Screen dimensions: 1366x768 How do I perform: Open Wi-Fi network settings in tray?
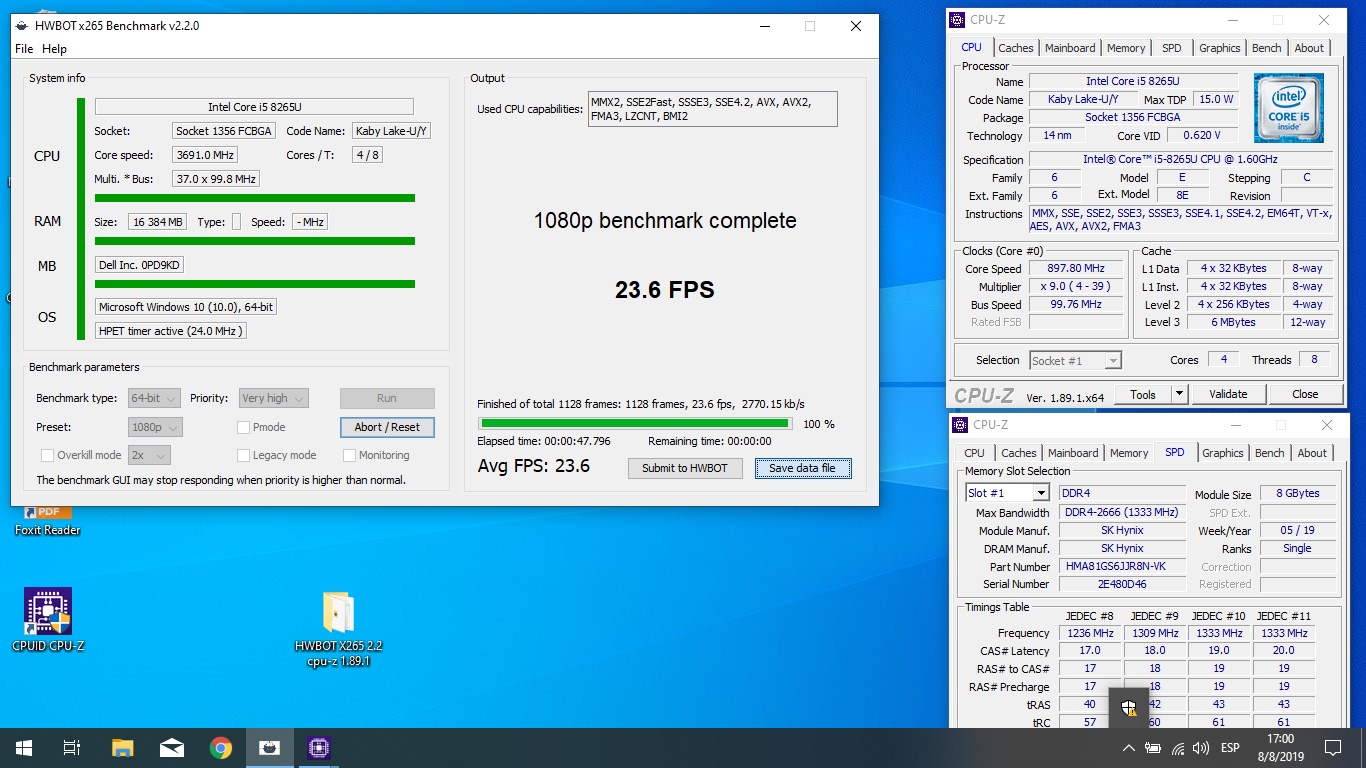pos(1177,748)
